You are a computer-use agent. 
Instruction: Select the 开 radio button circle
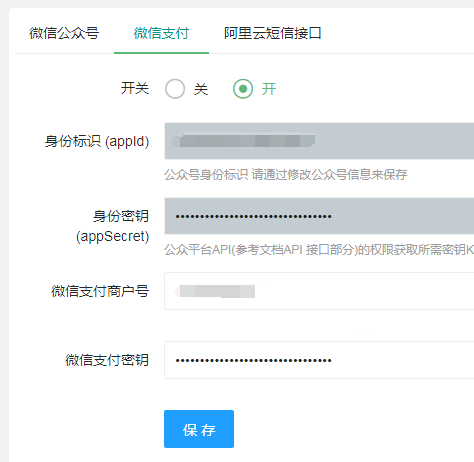(243, 89)
